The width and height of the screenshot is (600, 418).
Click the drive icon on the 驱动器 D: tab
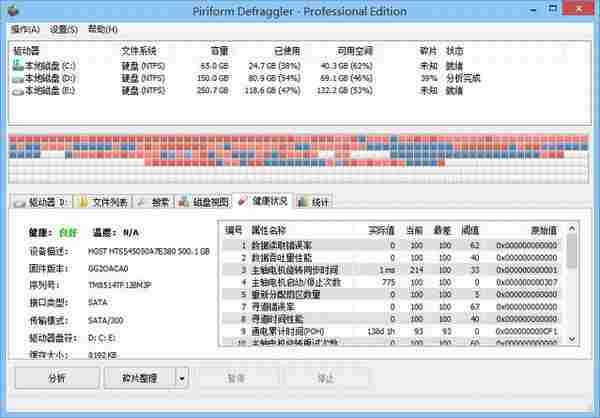[20, 203]
